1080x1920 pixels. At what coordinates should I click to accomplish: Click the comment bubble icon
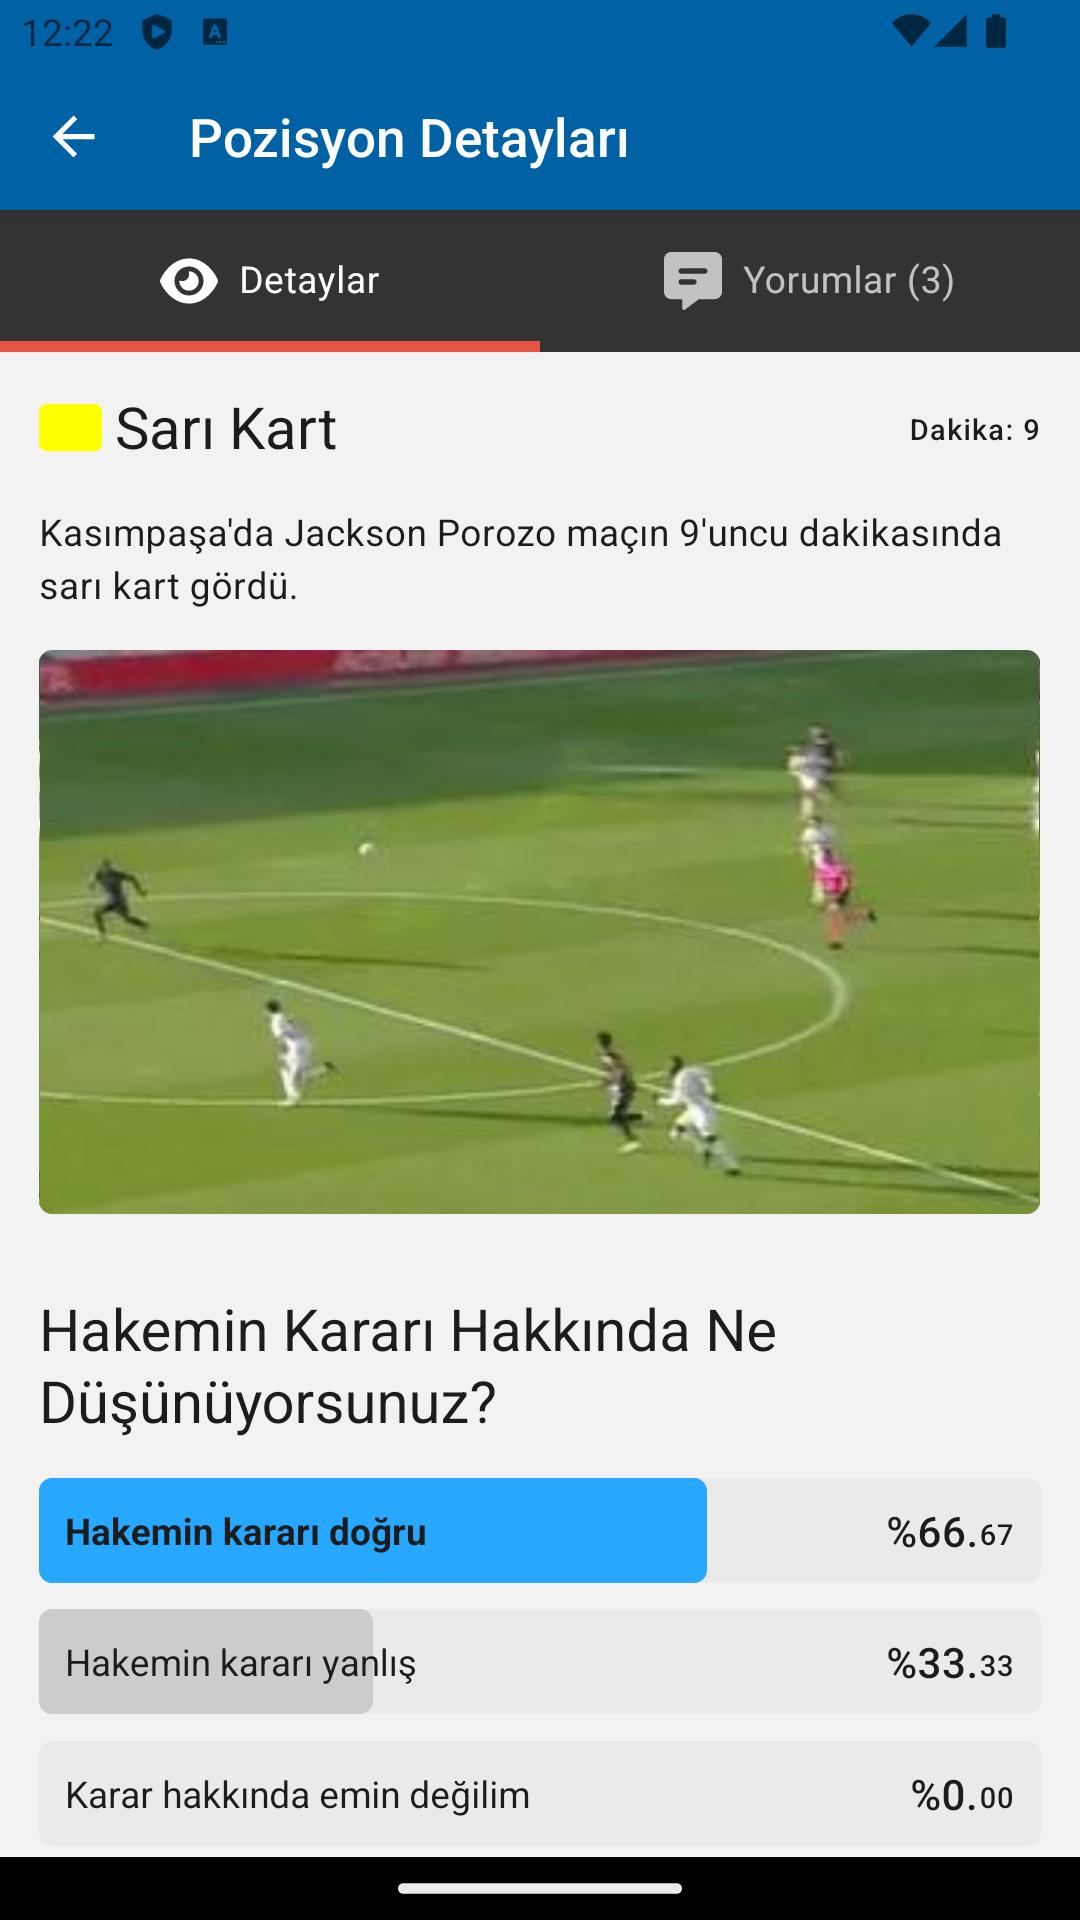[x=692, y=281]
